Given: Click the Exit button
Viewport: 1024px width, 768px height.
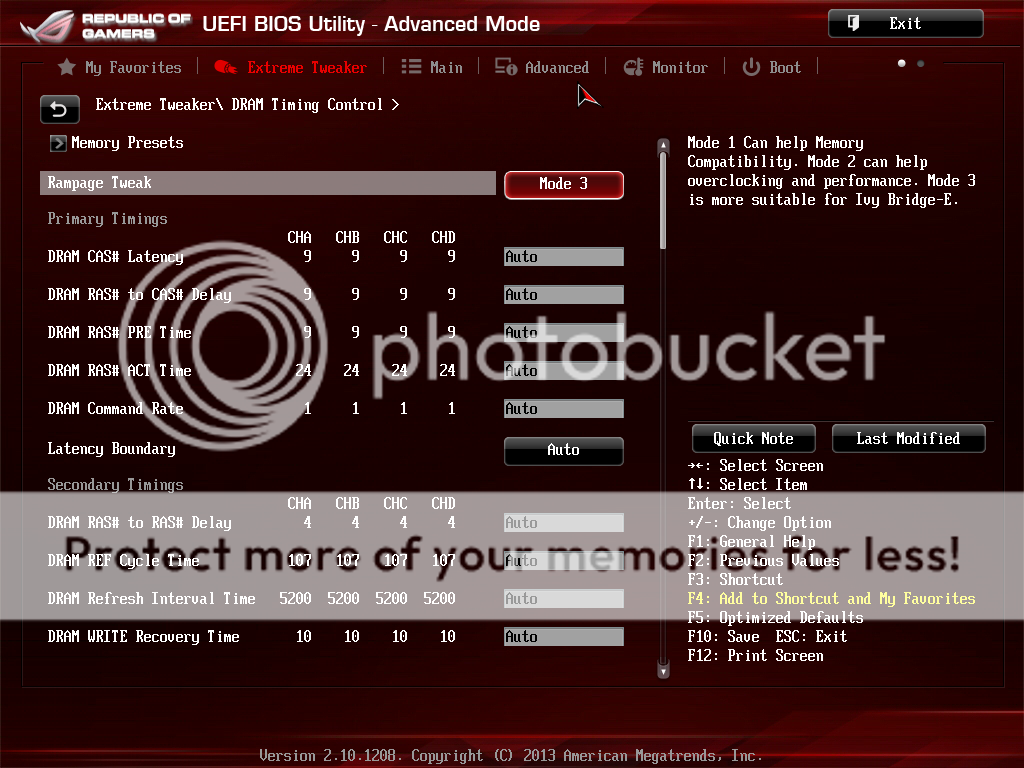Looking at the screenshot, I should coord(905,24).
